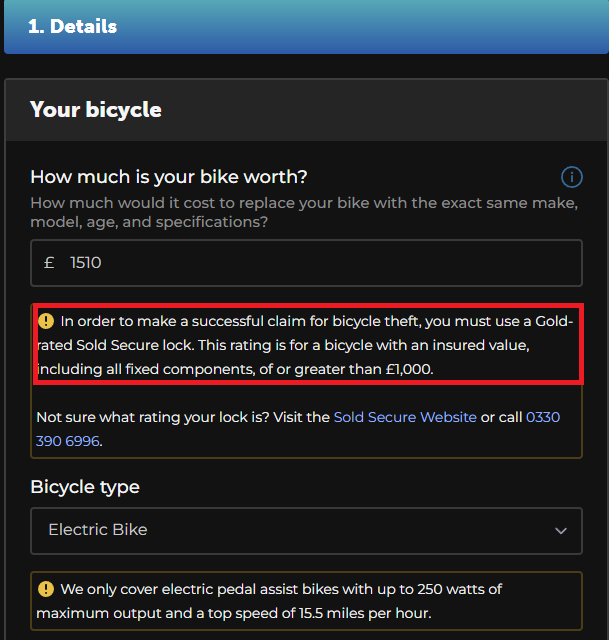Screen dimensions: 609x640
Task: Click the Your bicycle section header
Action: point(306,110)
